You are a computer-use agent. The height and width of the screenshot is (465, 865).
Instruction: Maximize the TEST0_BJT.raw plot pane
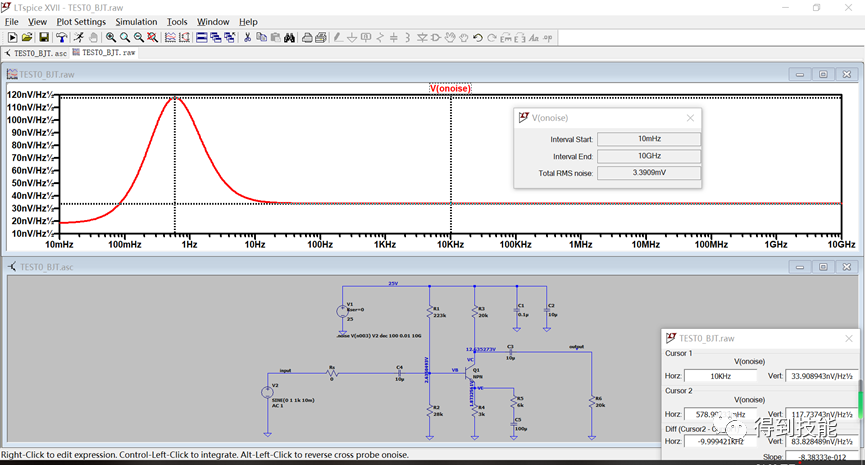[823, 74]
